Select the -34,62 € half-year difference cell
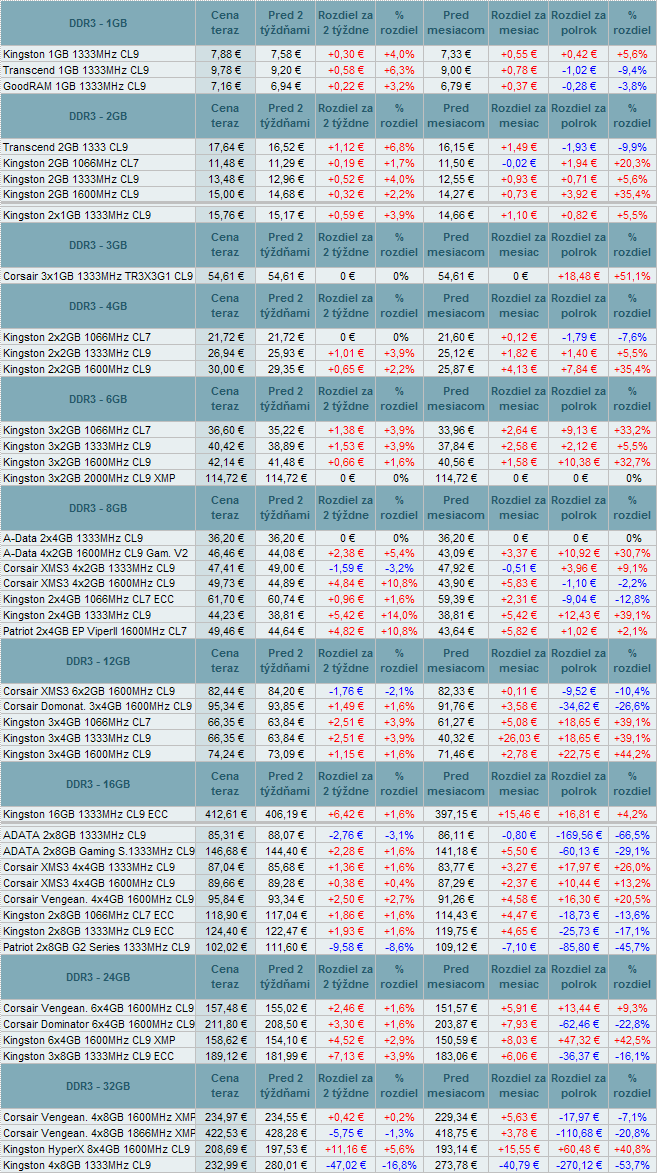Screen dimensions: 657x1173 click(x=578, y=706)
